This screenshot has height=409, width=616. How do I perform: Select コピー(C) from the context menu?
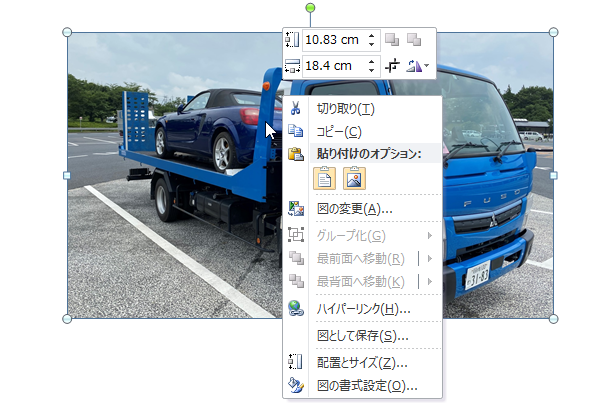pyautogui.click(x=339, y=131)
